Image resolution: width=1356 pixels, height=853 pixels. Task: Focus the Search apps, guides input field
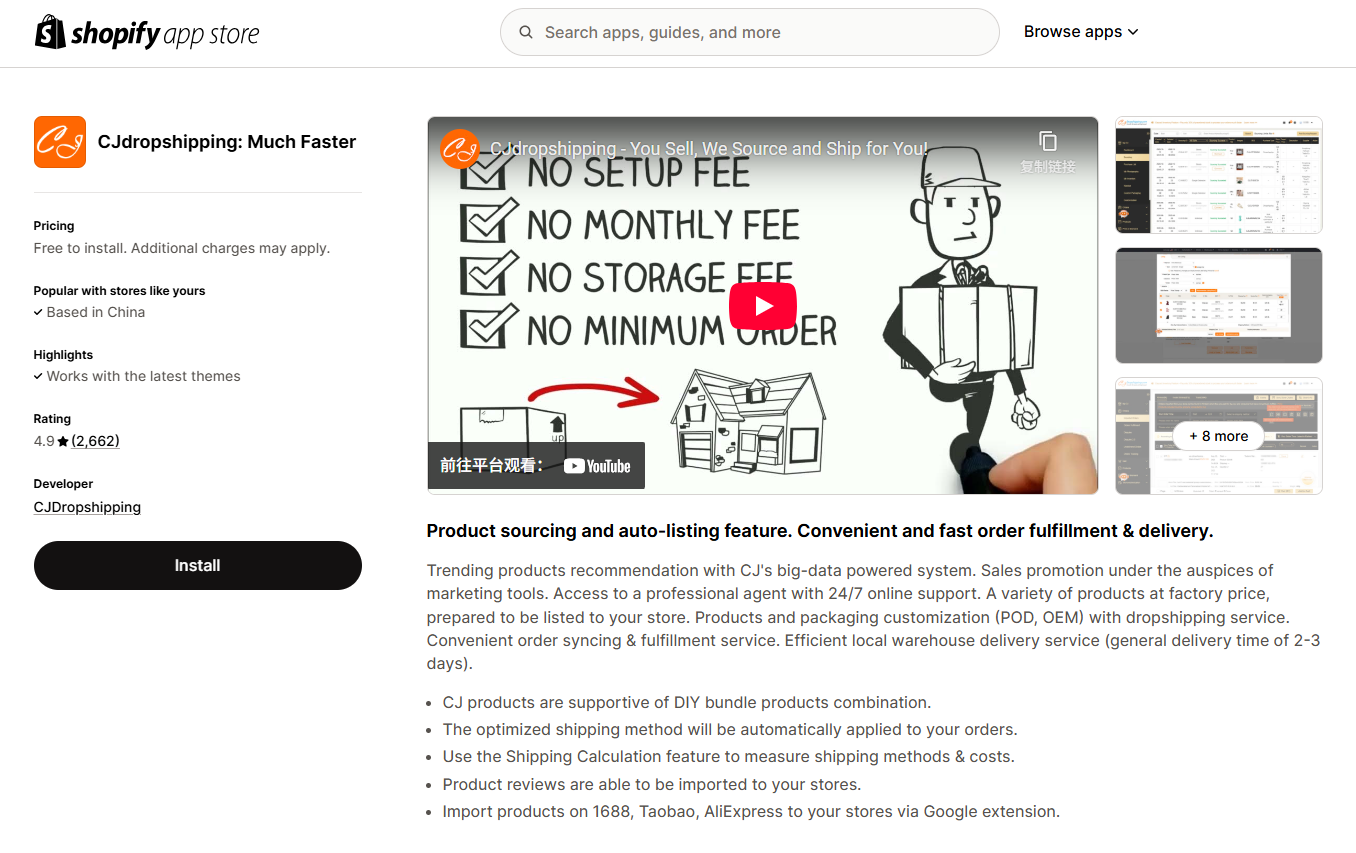point(750,32)
